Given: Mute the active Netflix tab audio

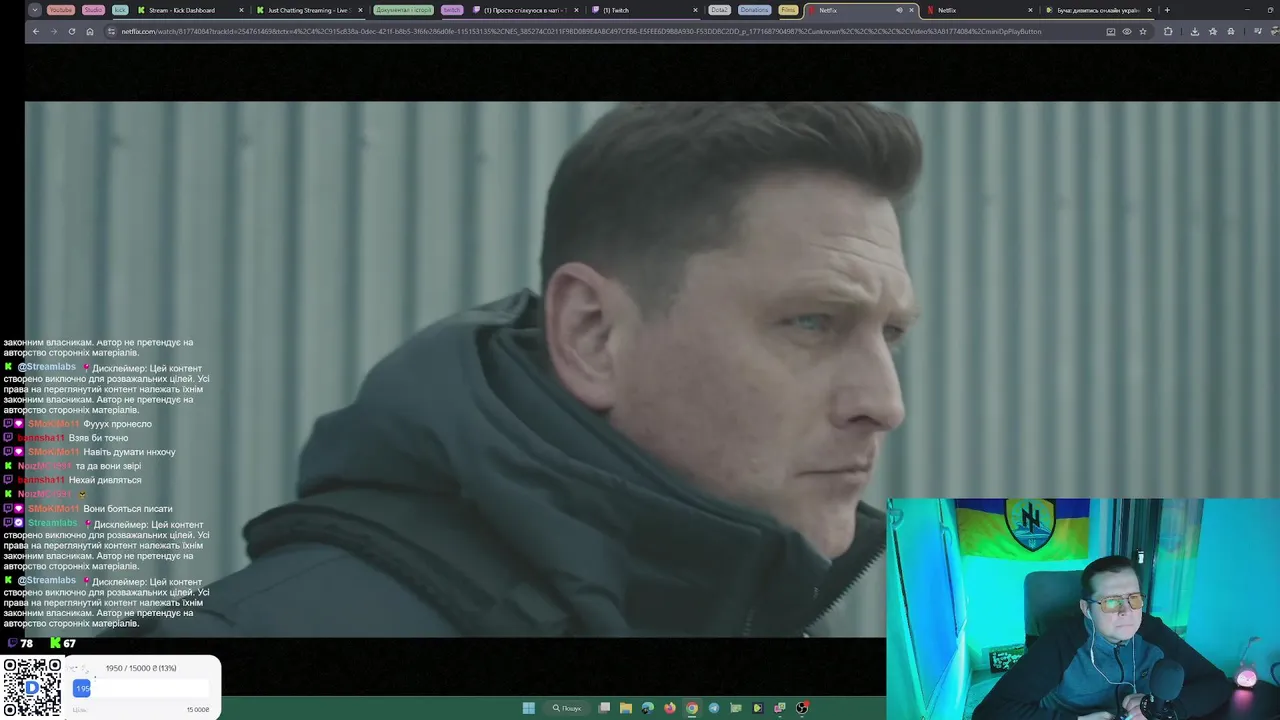Looking at the screenshot, I should pos(899,10).
